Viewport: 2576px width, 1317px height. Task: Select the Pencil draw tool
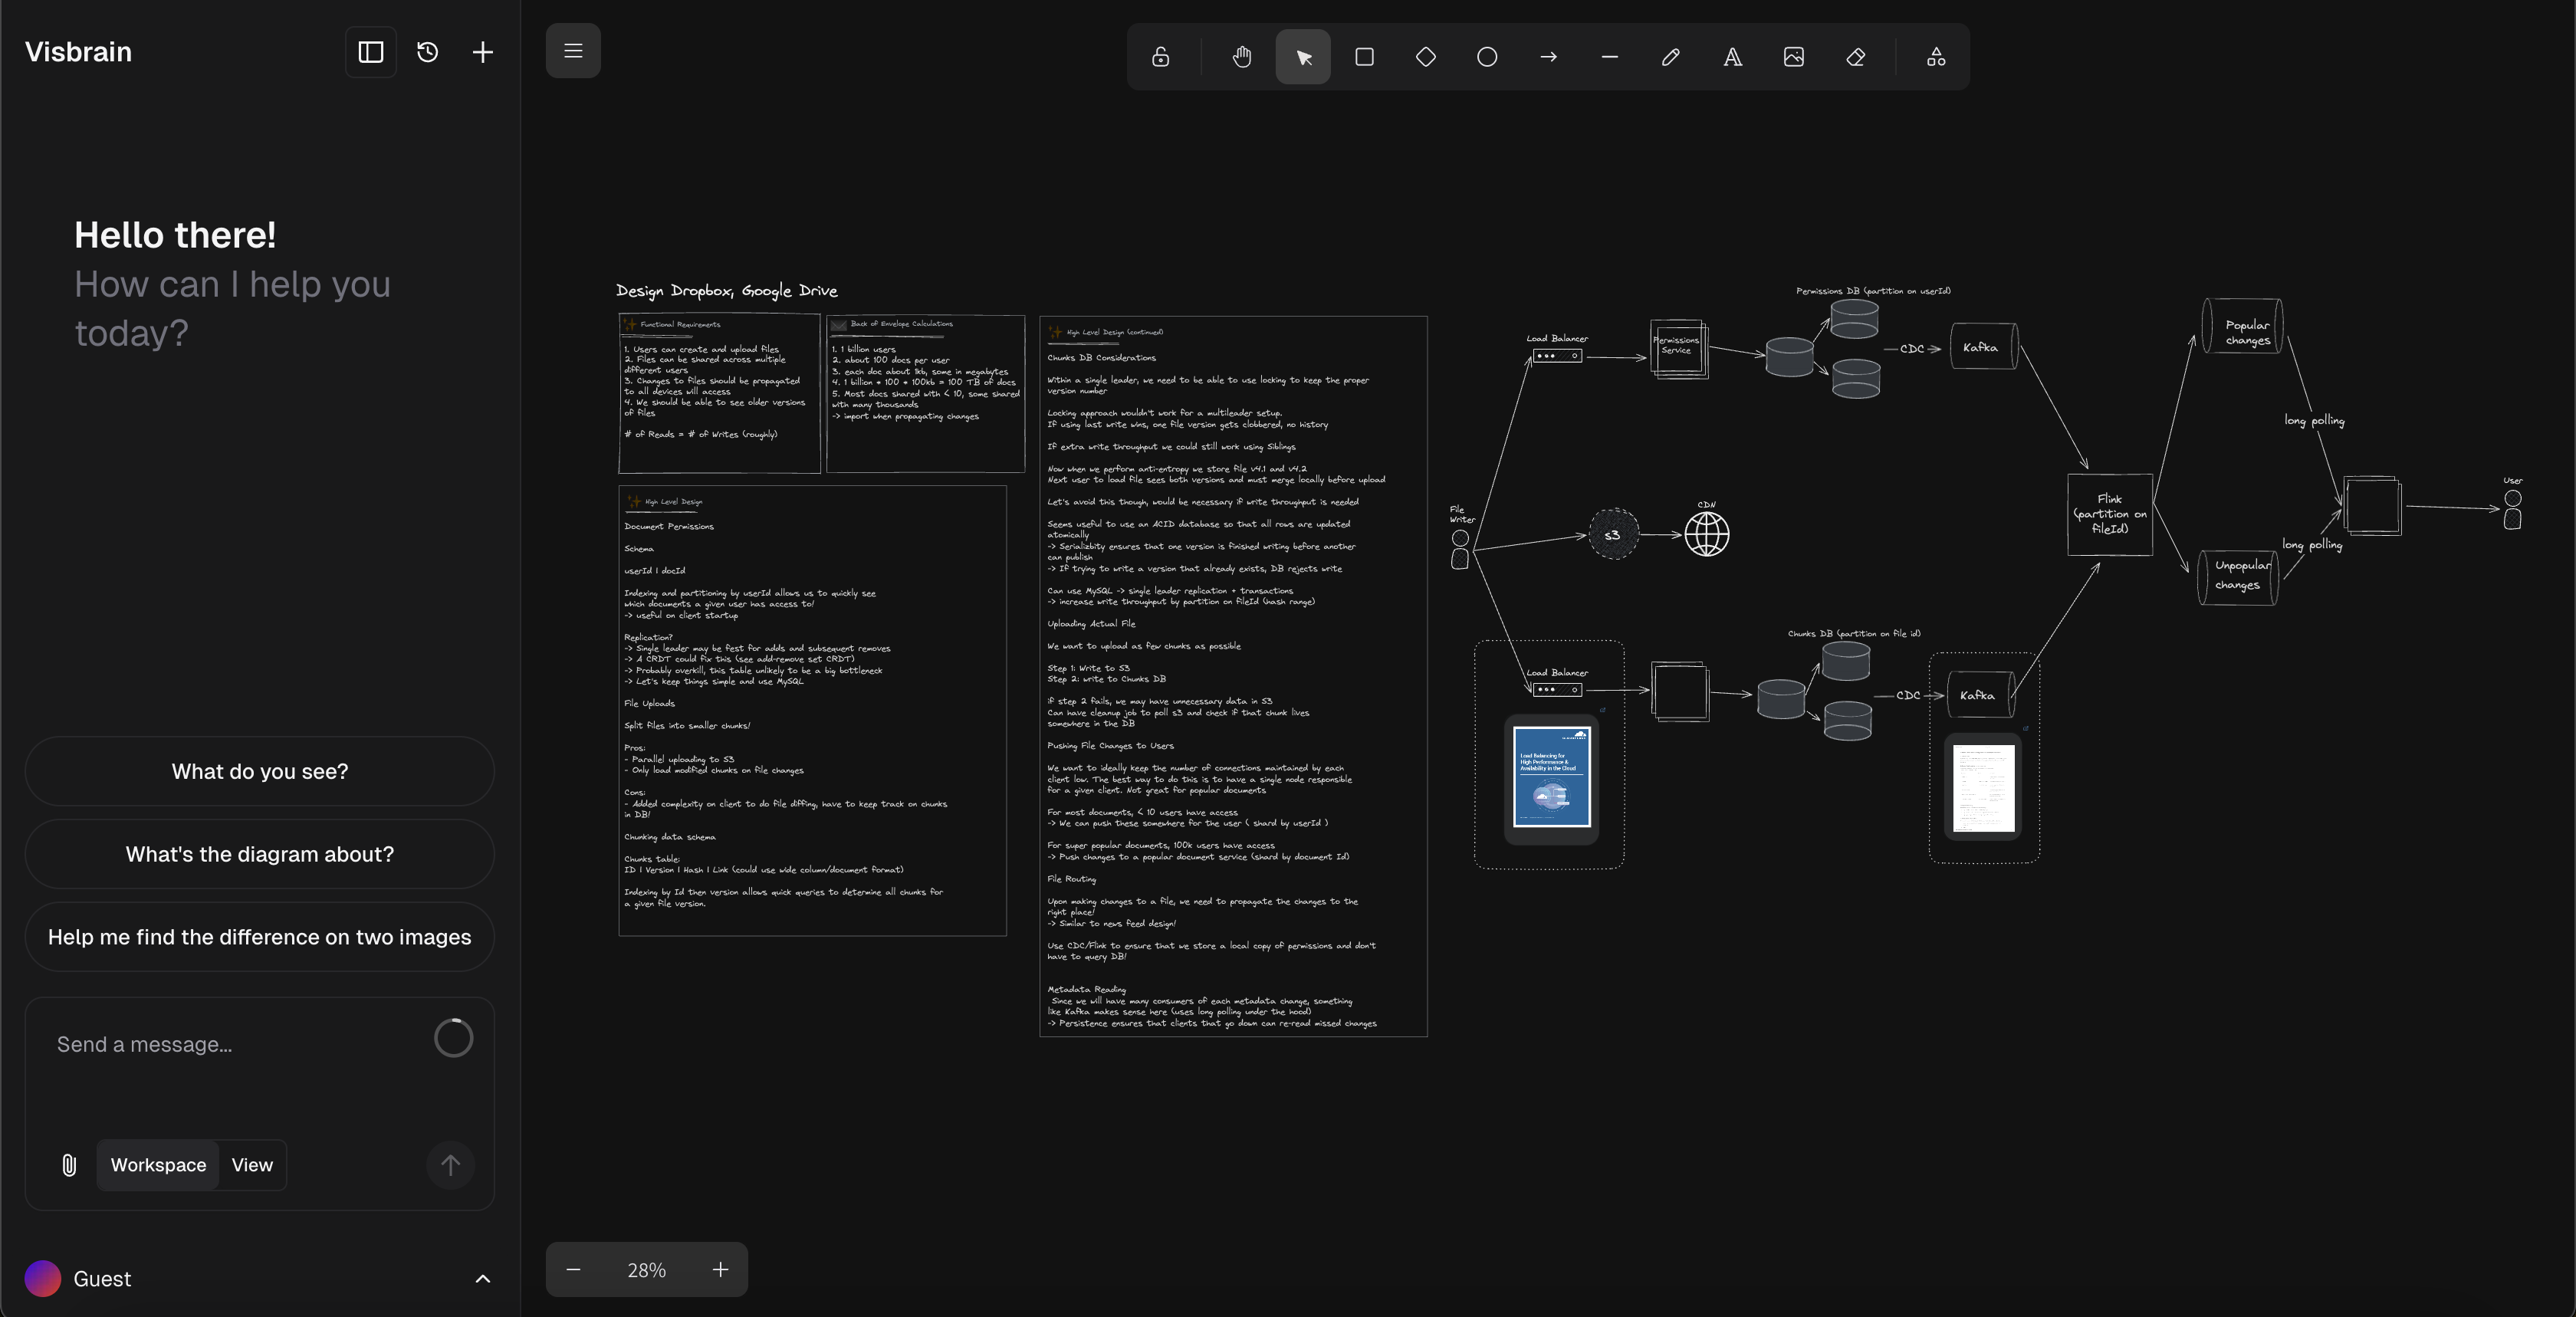click(1671, 57)
